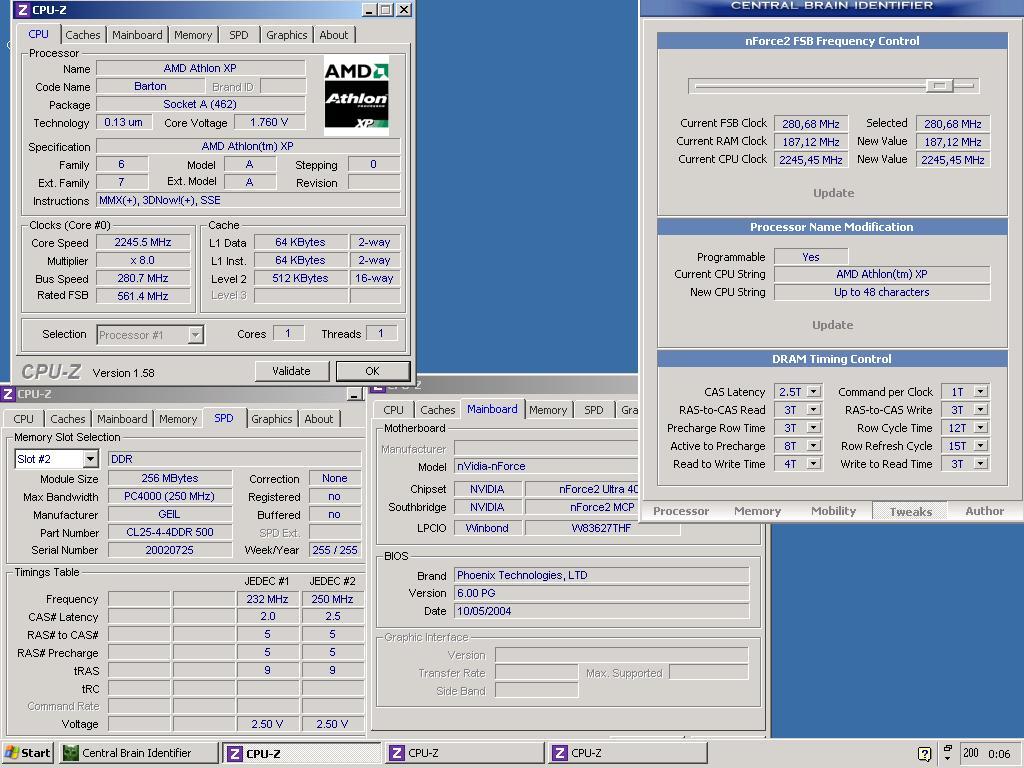
Task: Click the BIOS Date 10/05/2004
Action: click(x=601, y=611)
